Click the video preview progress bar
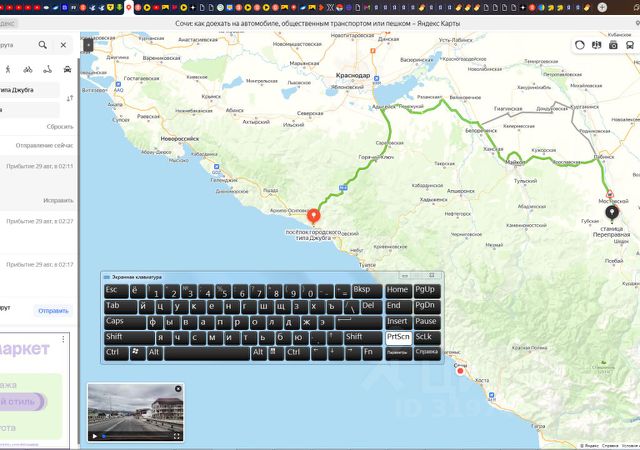The image size is (640, 450). [137, 436]
